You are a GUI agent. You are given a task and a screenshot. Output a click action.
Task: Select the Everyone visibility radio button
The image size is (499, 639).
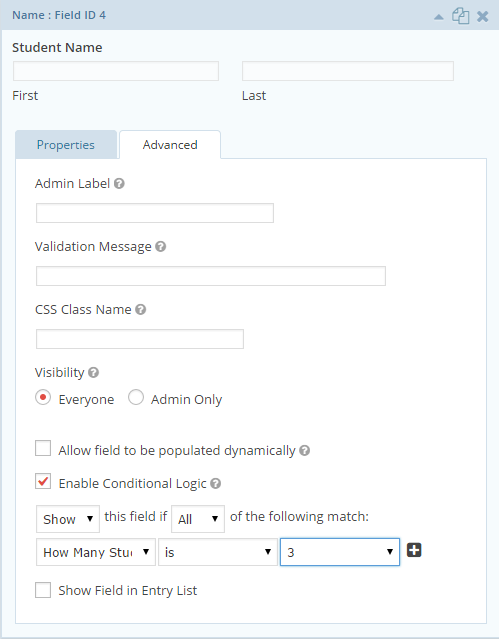click(43, 397)
